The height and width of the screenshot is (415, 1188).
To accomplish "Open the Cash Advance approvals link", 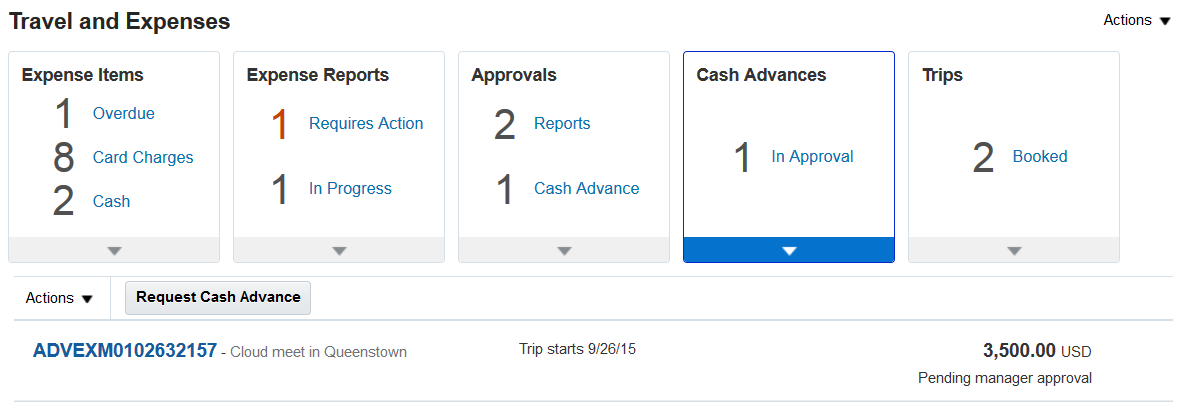I will [586, 188].
